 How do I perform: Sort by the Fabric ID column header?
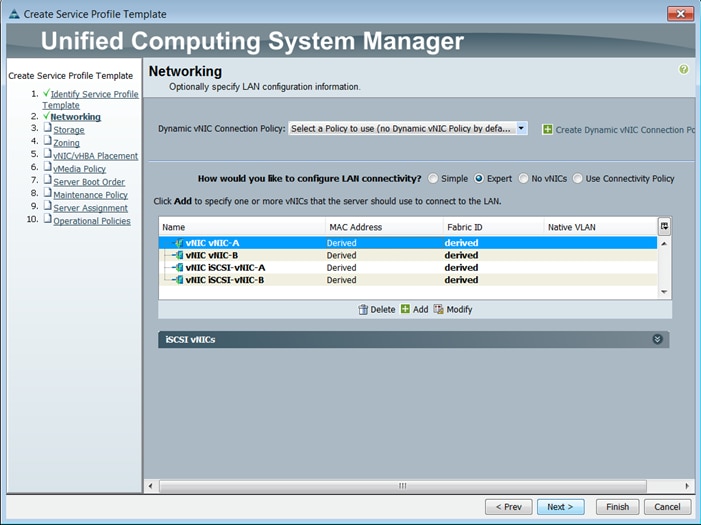[493, 227]
